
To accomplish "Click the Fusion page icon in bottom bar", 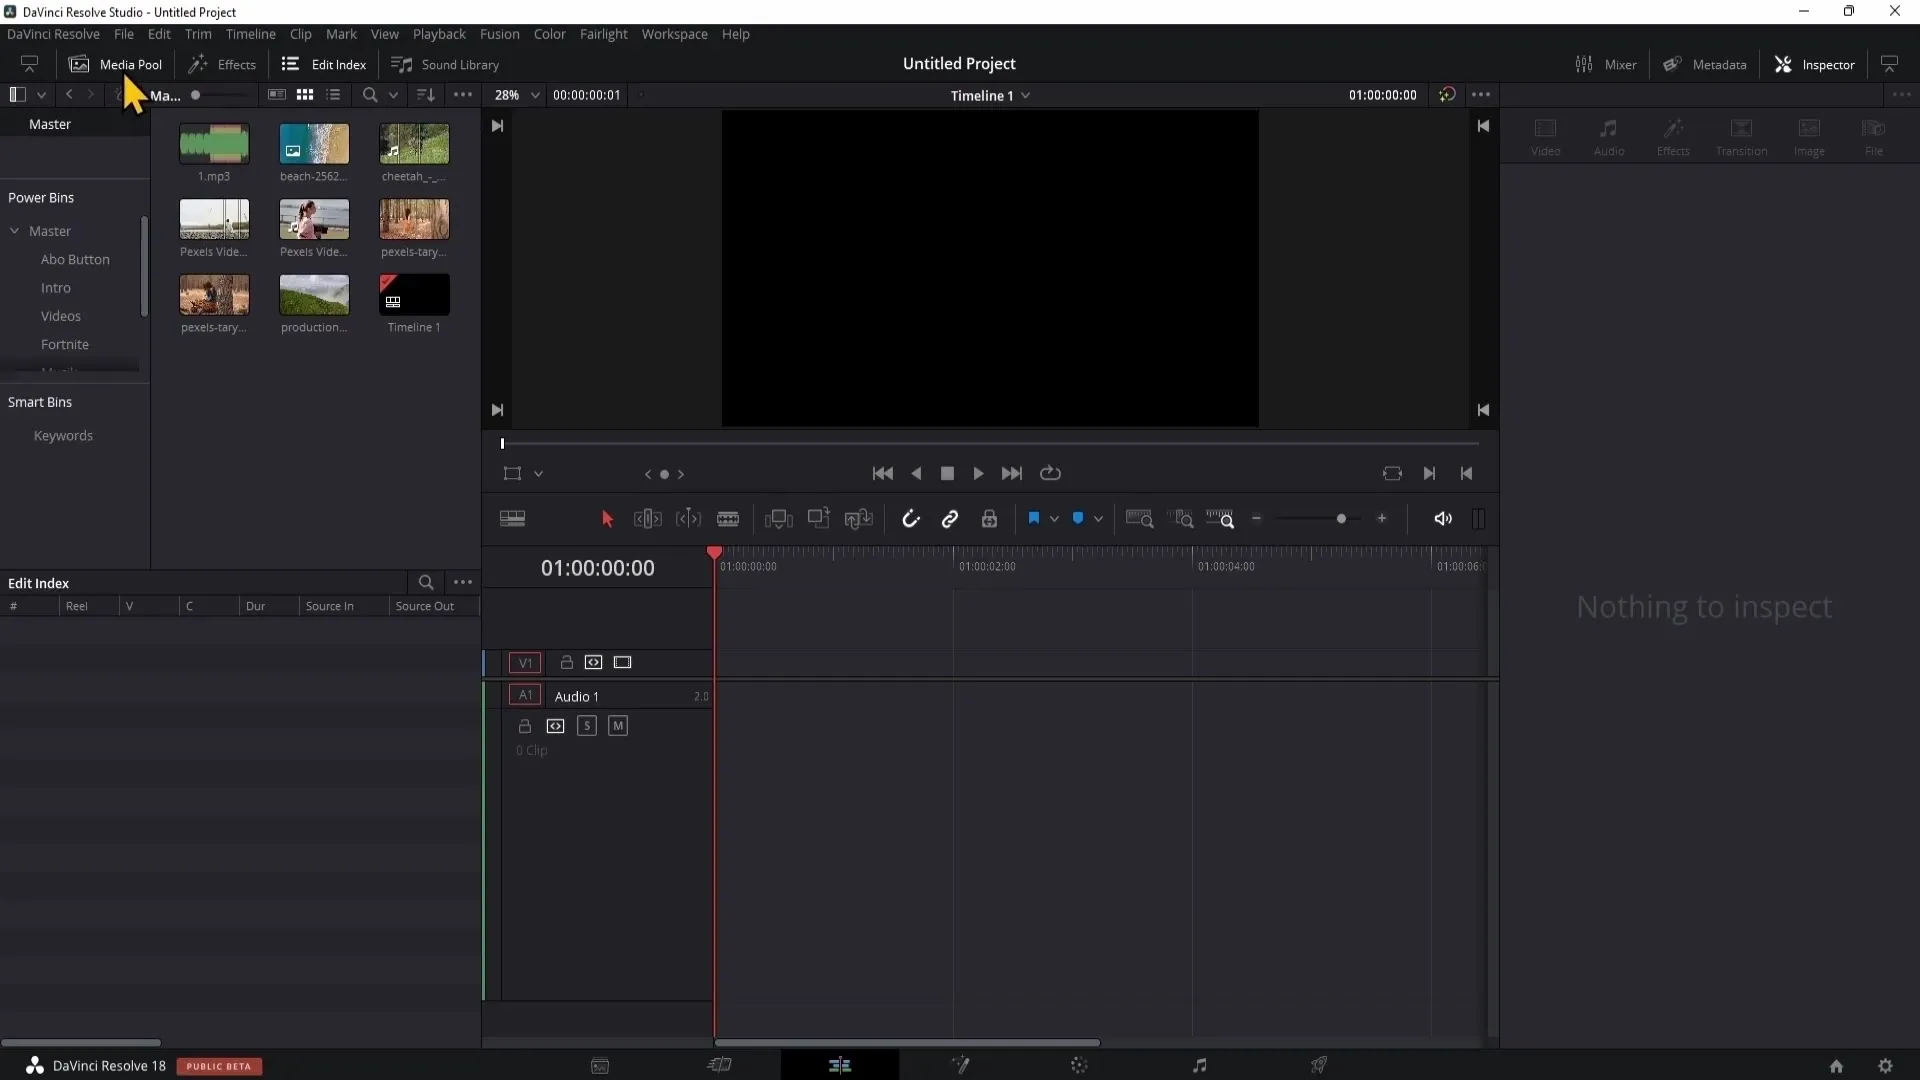I will [960, 1064].
